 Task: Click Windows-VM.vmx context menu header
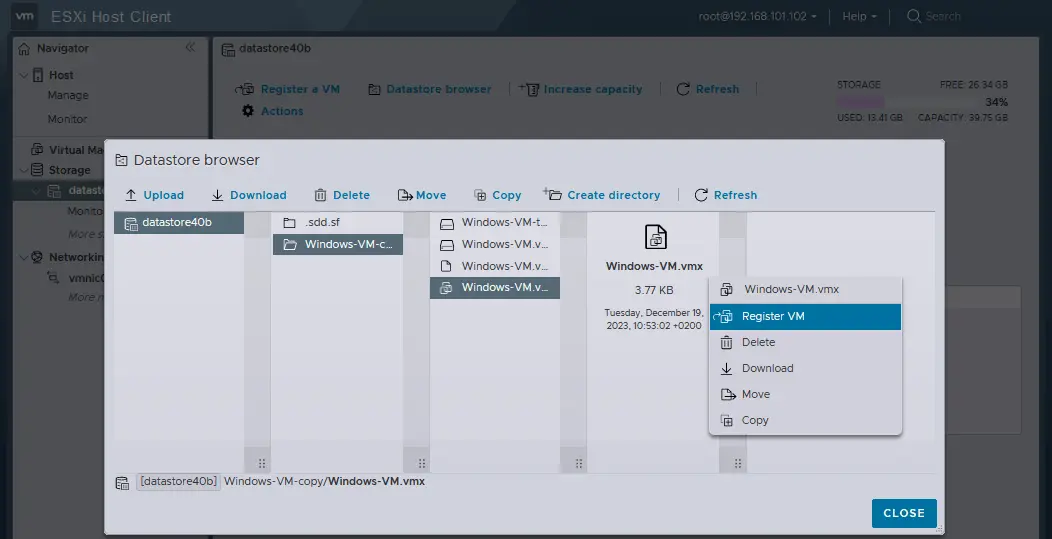805,290
